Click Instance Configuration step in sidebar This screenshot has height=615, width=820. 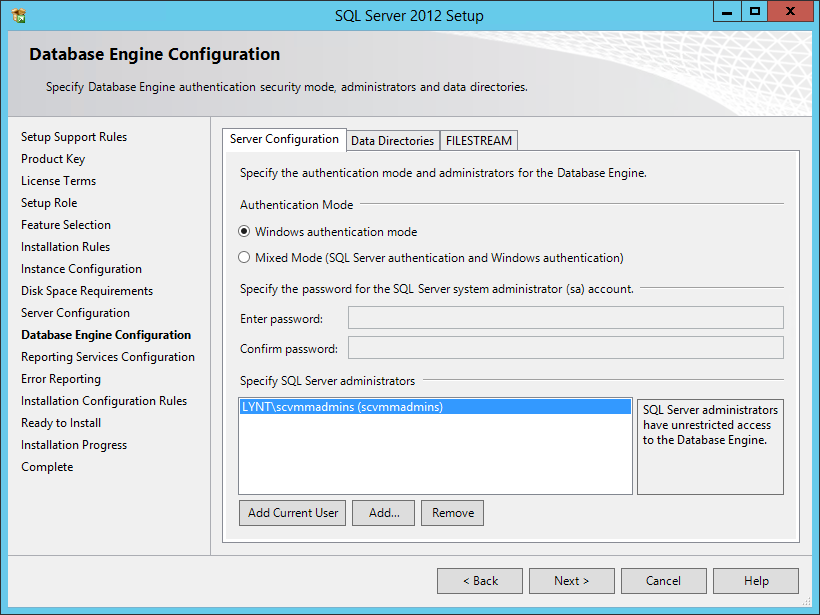(x=81, y=269)
